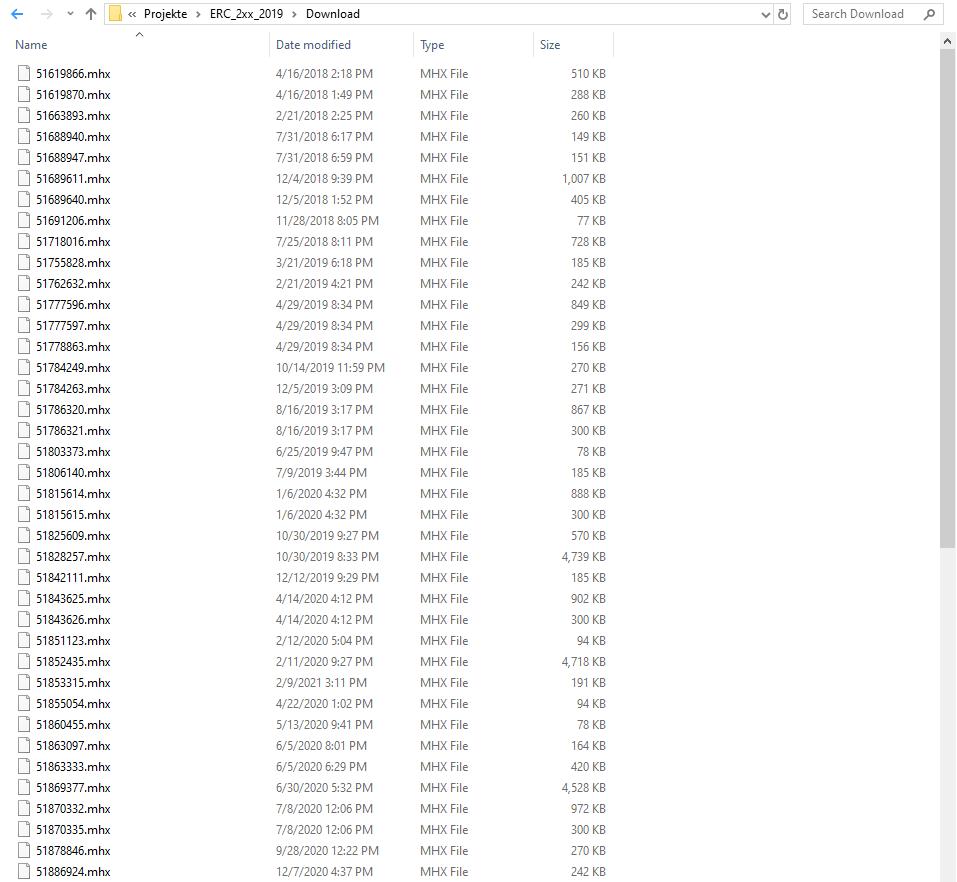Select file 51851123.mhx
Screen dimensions: 957x882
[73, 640]
